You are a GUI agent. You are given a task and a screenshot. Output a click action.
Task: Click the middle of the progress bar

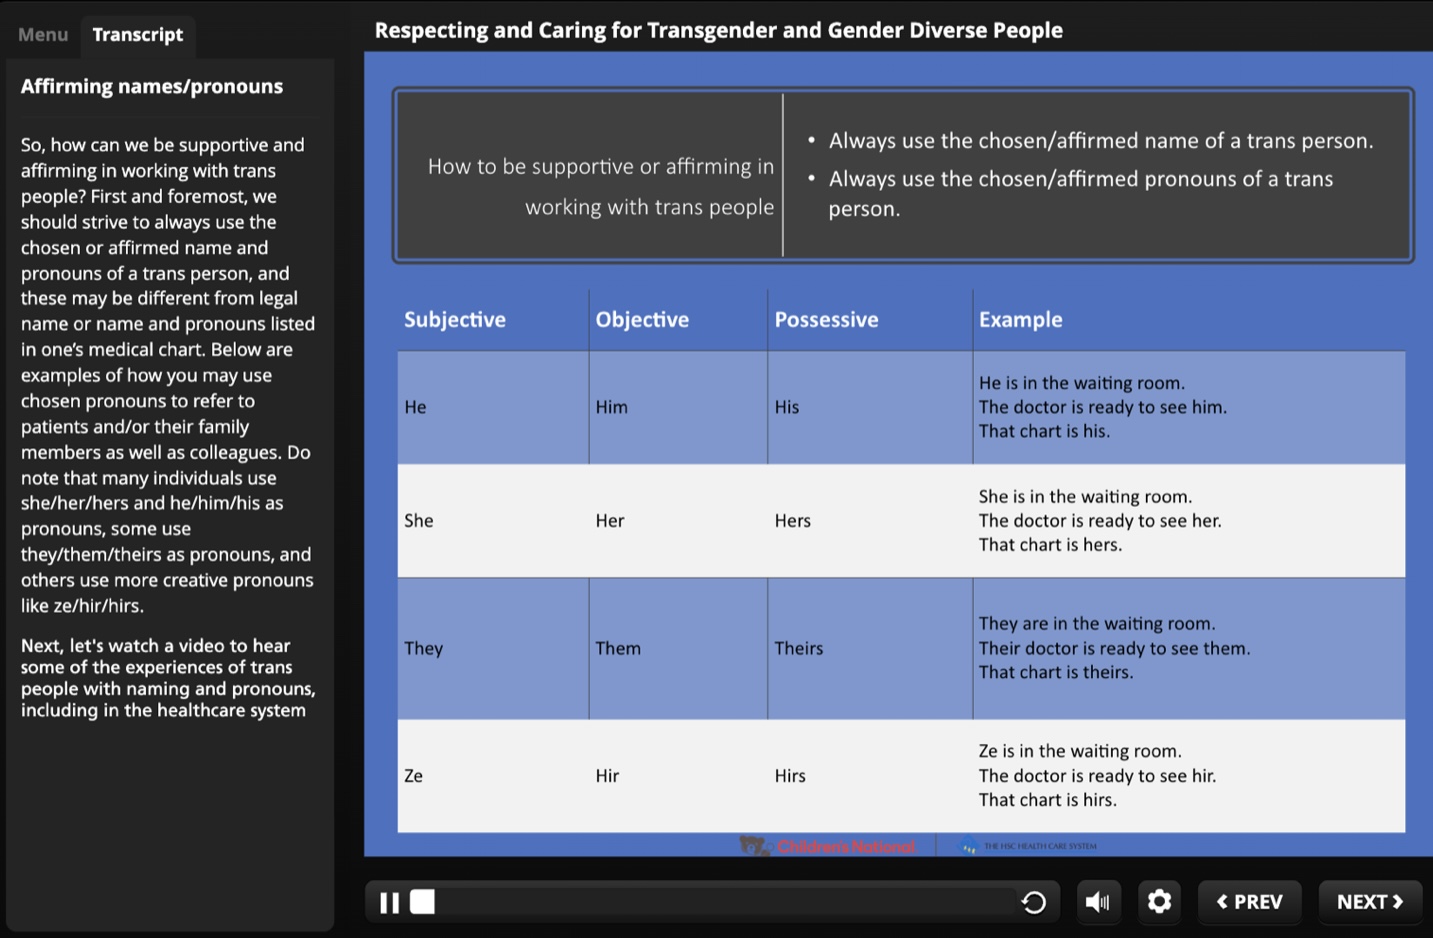click(x=720, y=903)
